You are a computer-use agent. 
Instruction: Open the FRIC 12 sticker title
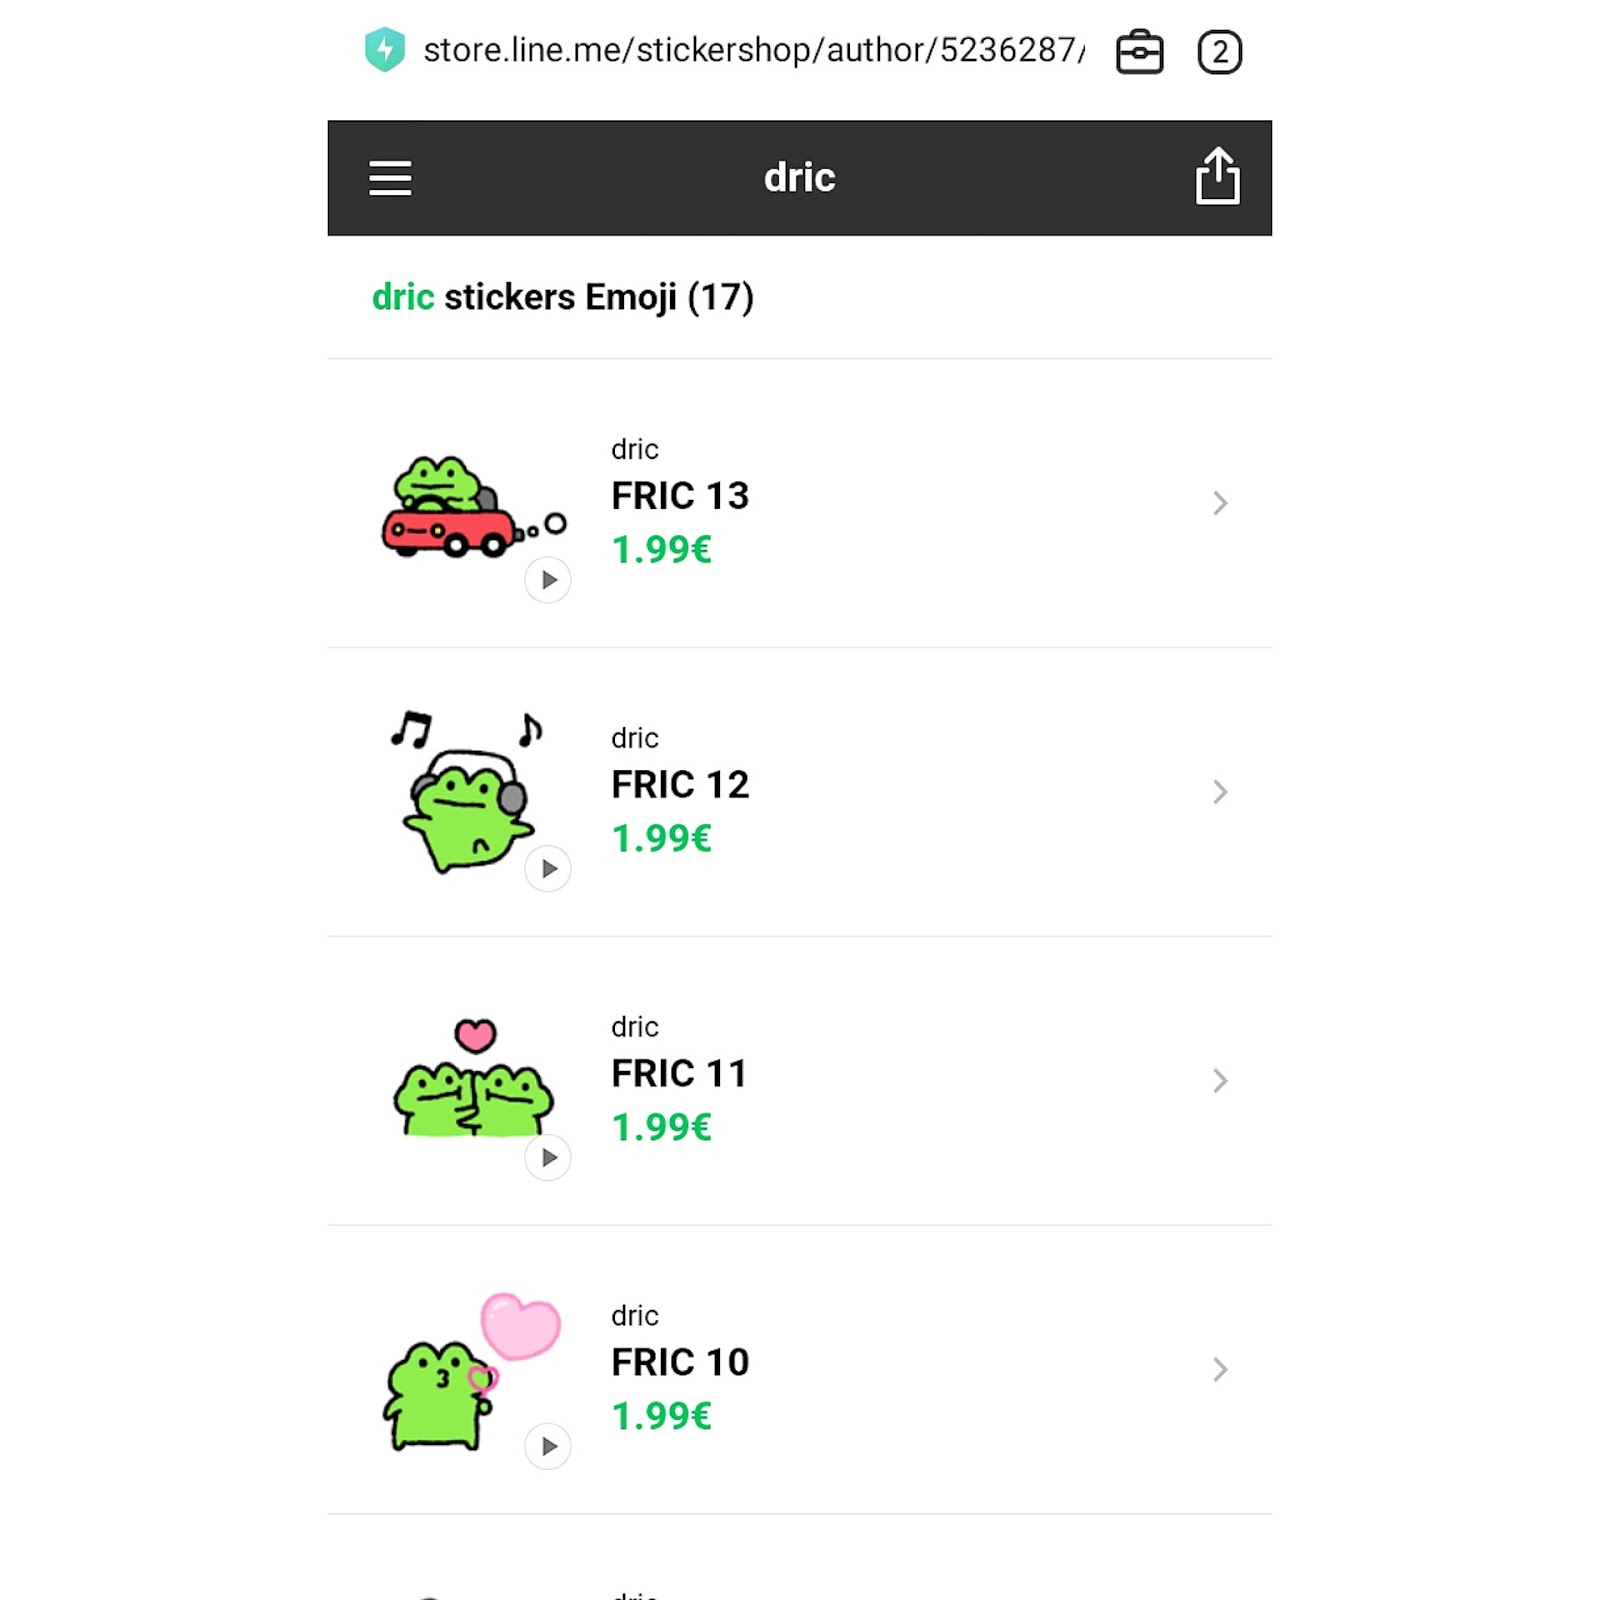coord(680,785)
